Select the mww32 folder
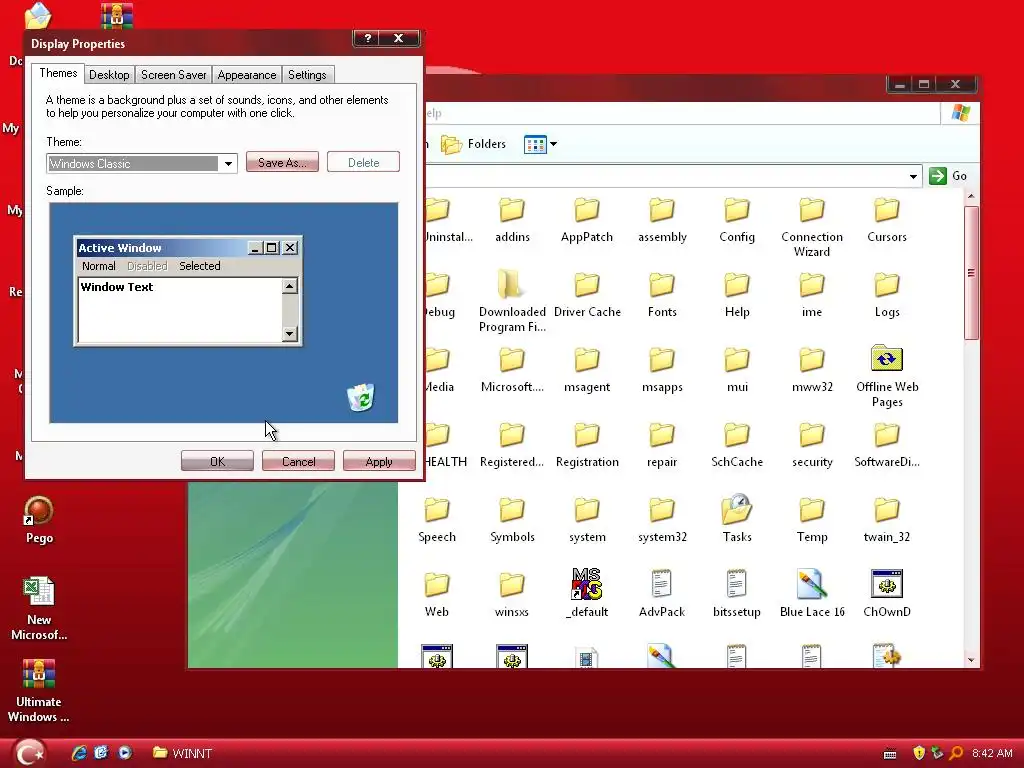Viewport: 1024px width, 768px height. click(812, 370)
